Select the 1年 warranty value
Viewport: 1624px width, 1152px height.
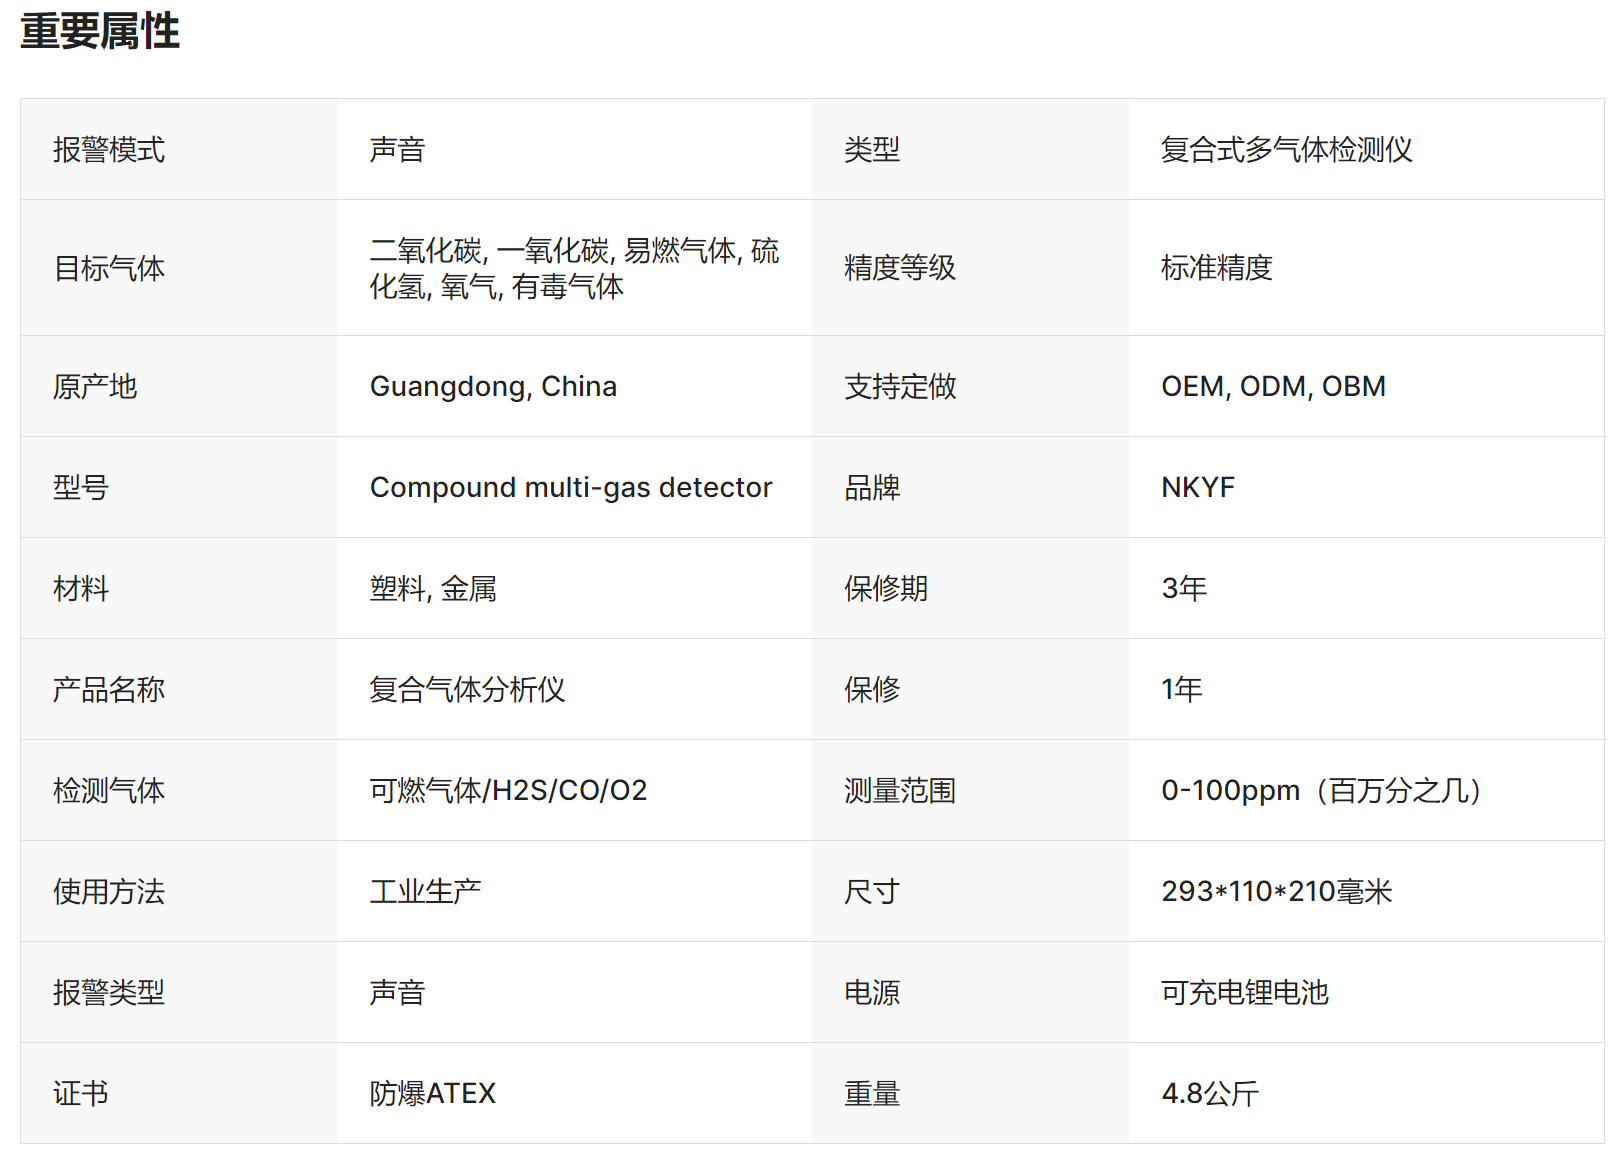tap(1181, 690)
